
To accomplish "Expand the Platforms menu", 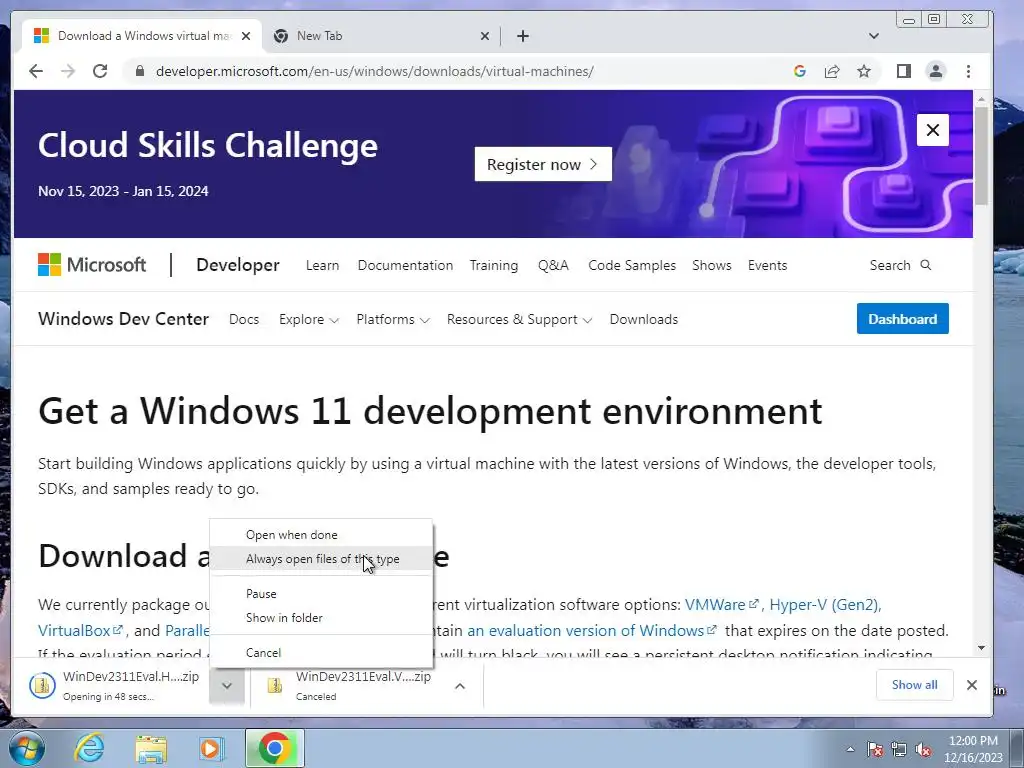I will coord(392,319).
